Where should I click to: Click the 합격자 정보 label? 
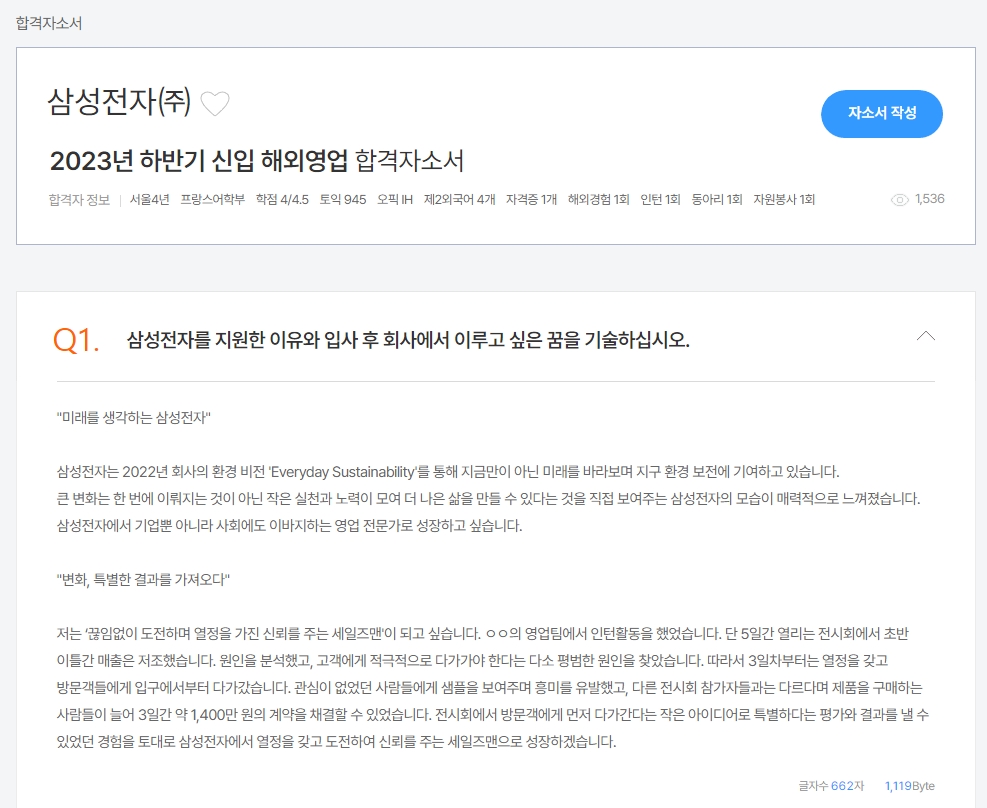[79, 199]
